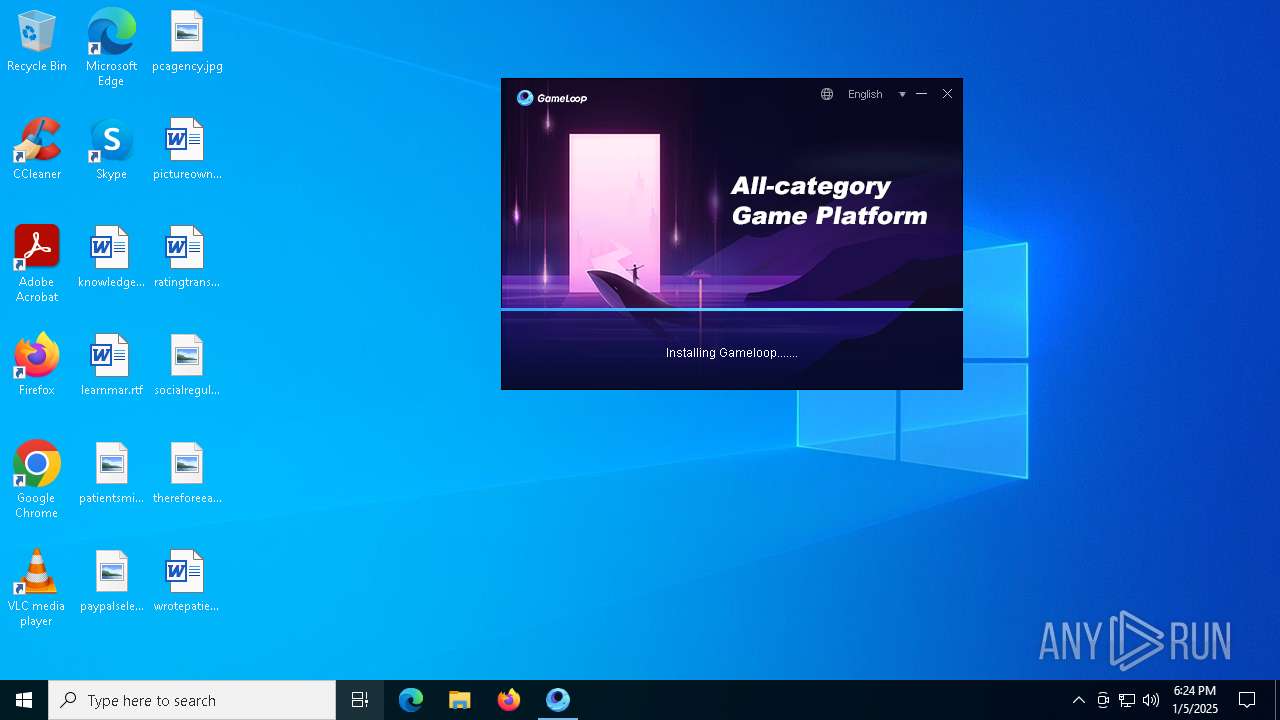The width and height of the screenshot is (1280, 720).
Task: Expand the hidden system tray icons
Action: click(x=1078, y=700)
